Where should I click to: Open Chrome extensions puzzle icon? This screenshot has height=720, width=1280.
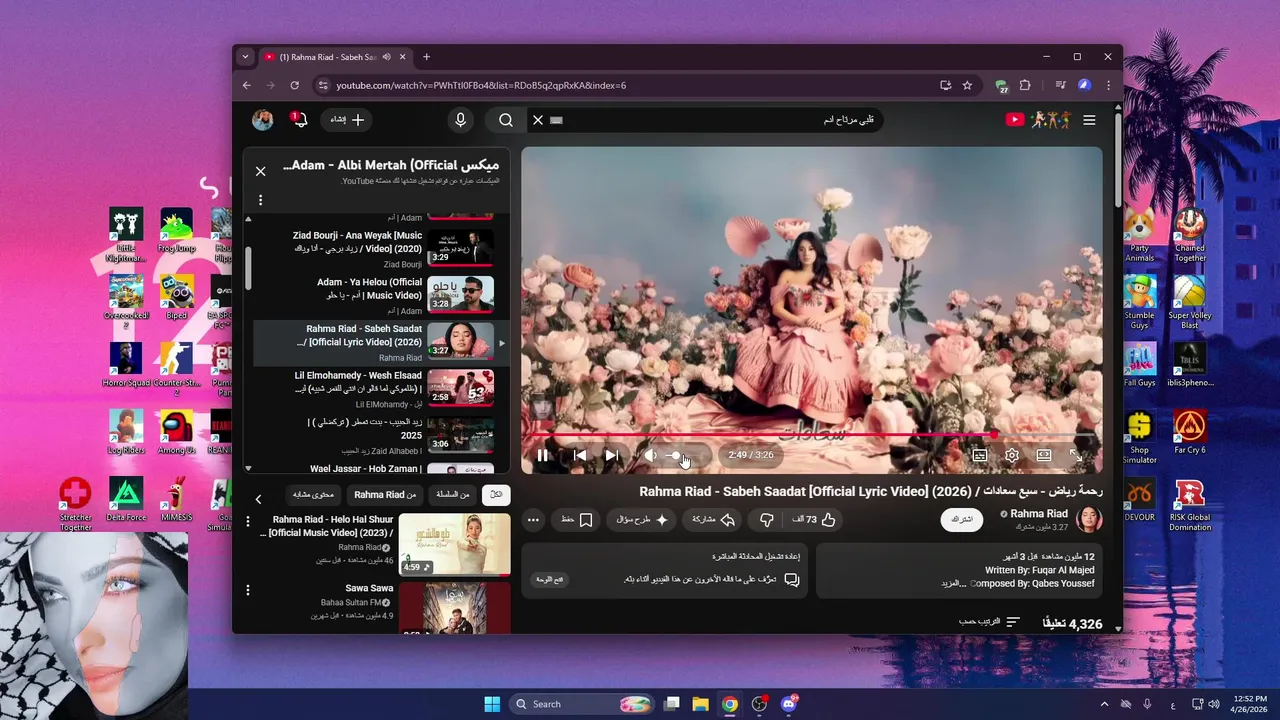point(1025,85)
